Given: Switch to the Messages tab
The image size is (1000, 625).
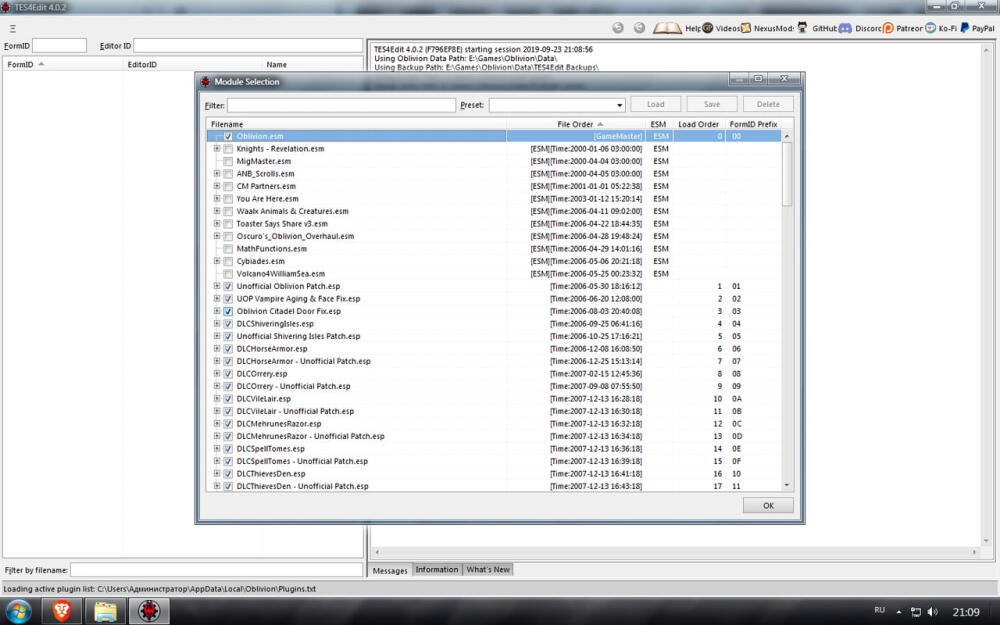Looking at the screenshot, I should point(390,570).
